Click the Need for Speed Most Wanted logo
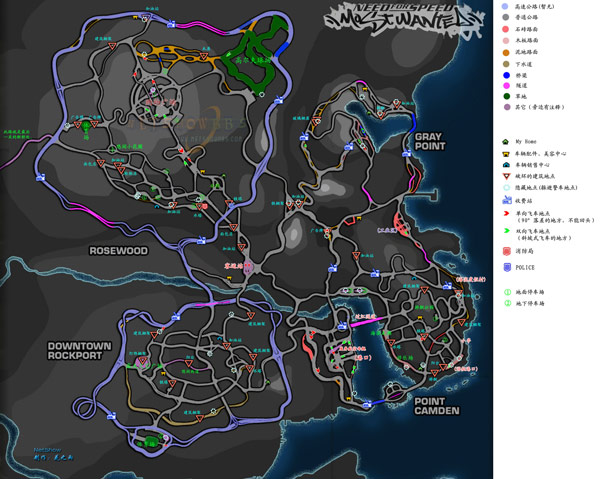Viewport: 600px width, 479px height. coord(404,20)
